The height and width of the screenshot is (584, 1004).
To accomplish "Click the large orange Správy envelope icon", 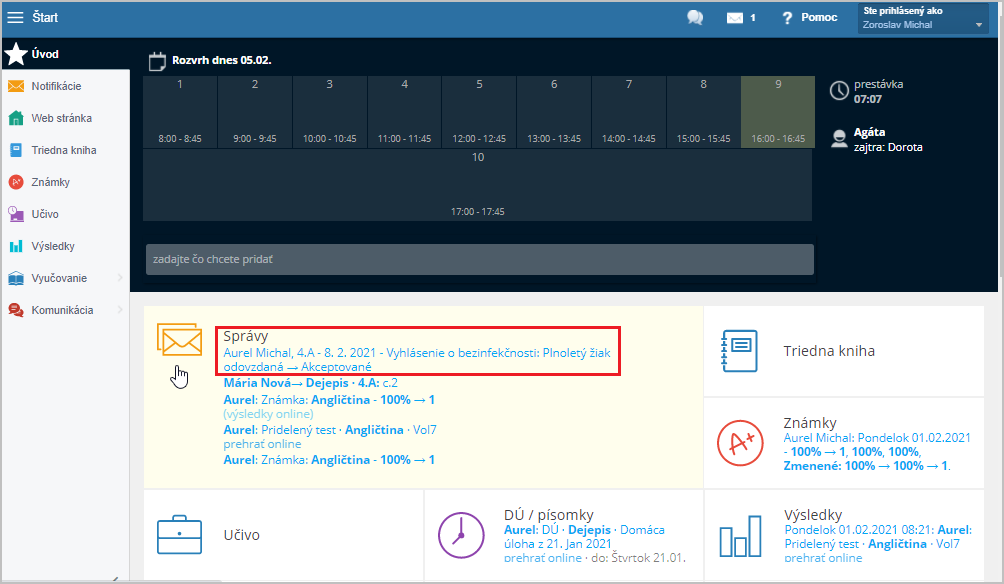I will [x=179, y=339].
